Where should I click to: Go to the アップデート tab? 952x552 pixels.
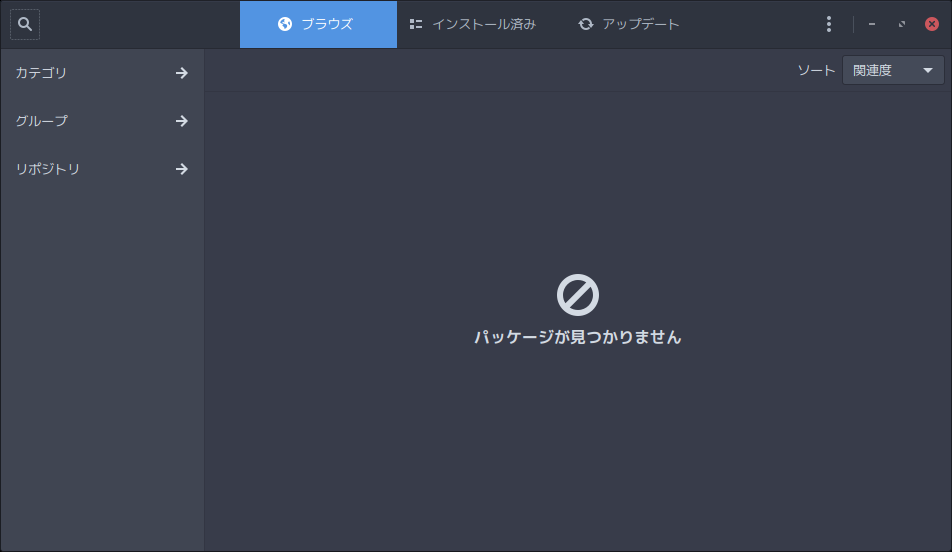(x=628, y=24)
